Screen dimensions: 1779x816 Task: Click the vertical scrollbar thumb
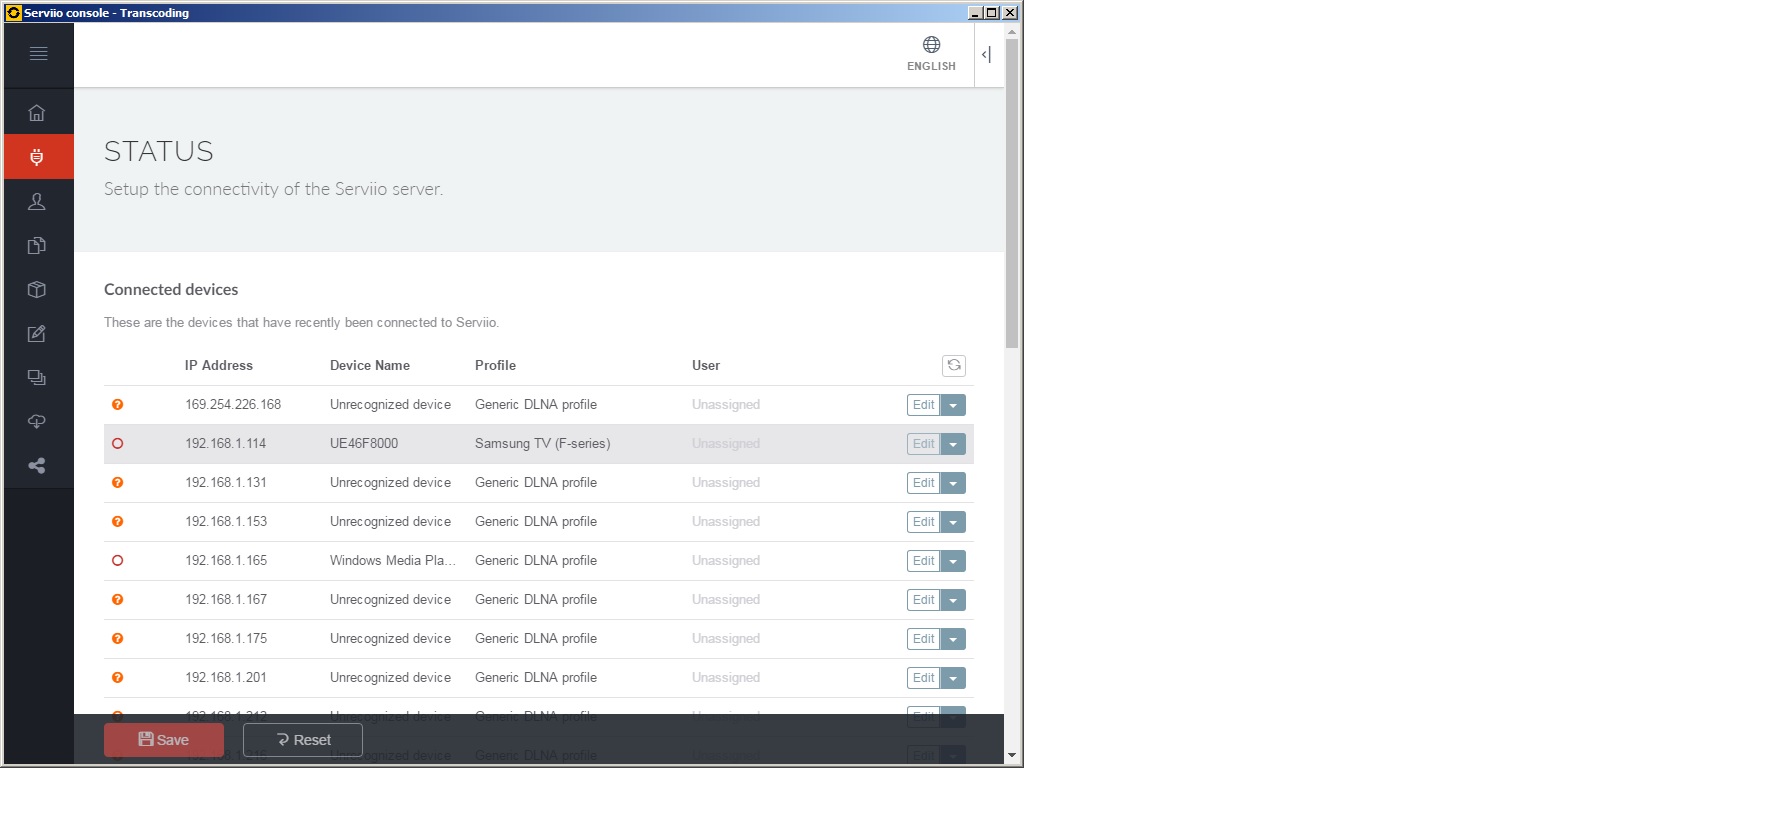(x=1012, y=190)
